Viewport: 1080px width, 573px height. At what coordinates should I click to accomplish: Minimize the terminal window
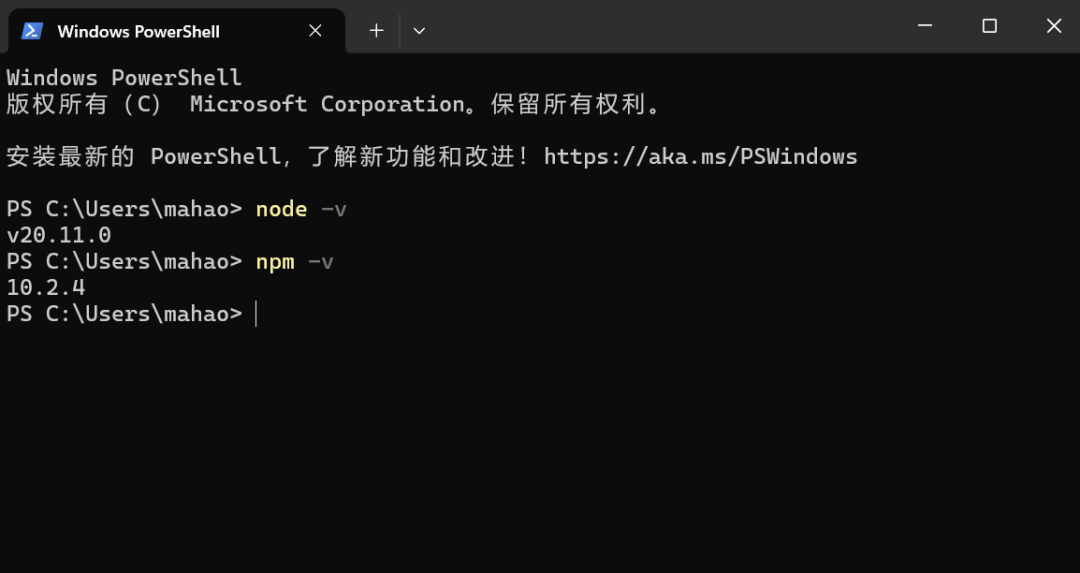click(x=925, y=26)
